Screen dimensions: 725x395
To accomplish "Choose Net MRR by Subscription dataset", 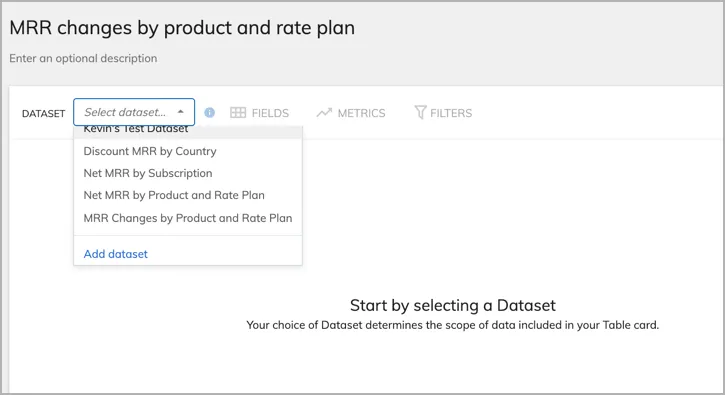I will tap(188, 173).
